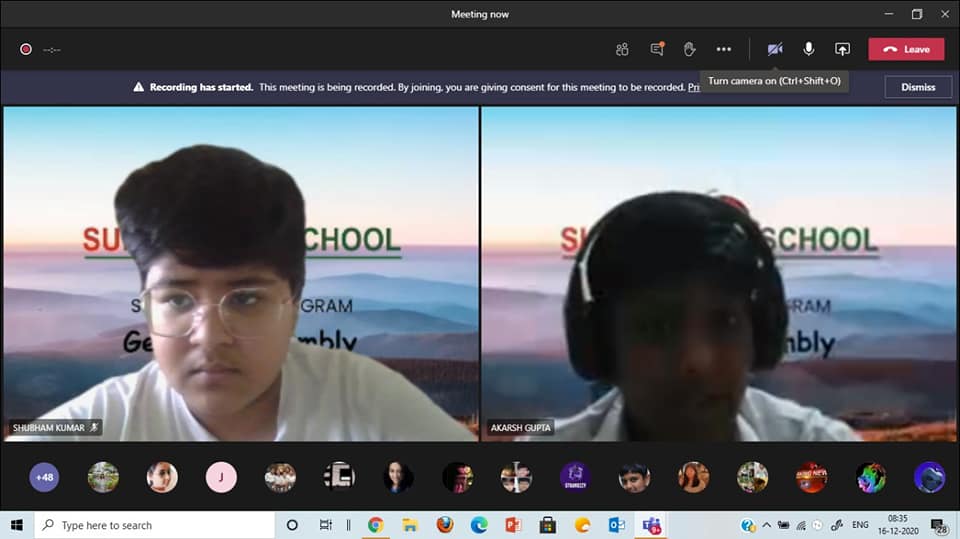Image resolution: width=960 pixels, height=539 pixels.
Task: Select the red breaking-news participant avatar
Action: coord(811,477)
